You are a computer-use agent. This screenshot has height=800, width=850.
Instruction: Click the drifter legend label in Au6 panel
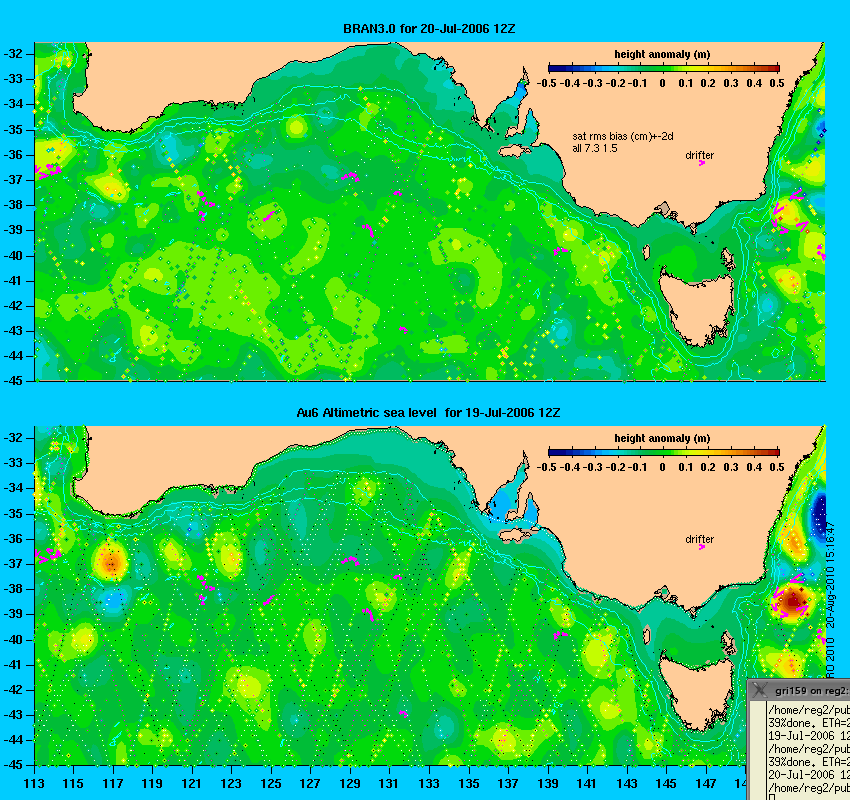[699, 539]
